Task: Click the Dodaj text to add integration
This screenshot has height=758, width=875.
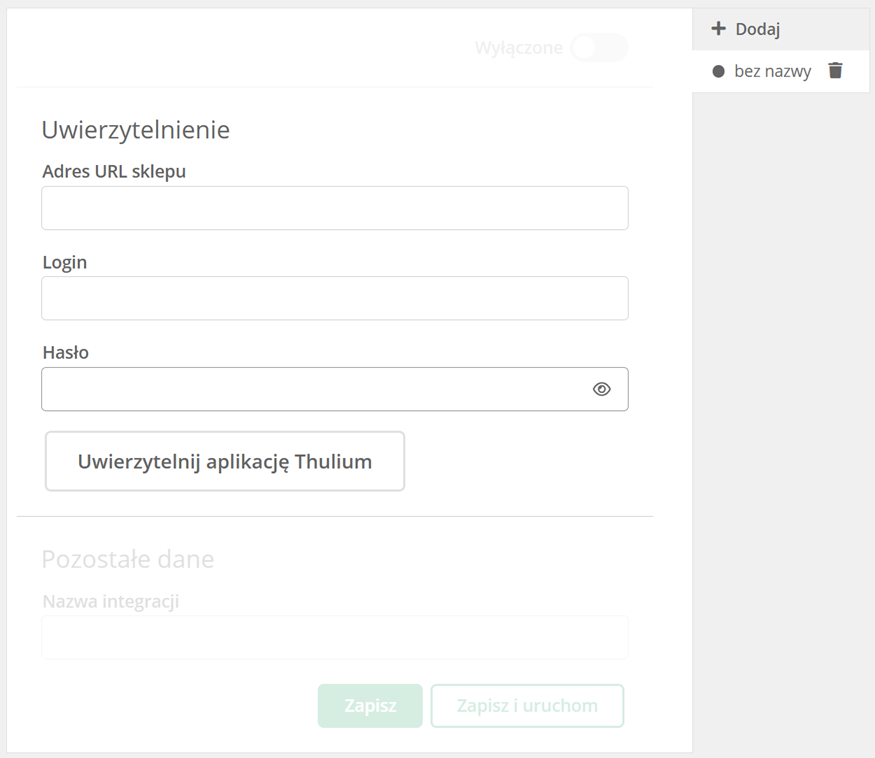Action: tap(757, 29)
